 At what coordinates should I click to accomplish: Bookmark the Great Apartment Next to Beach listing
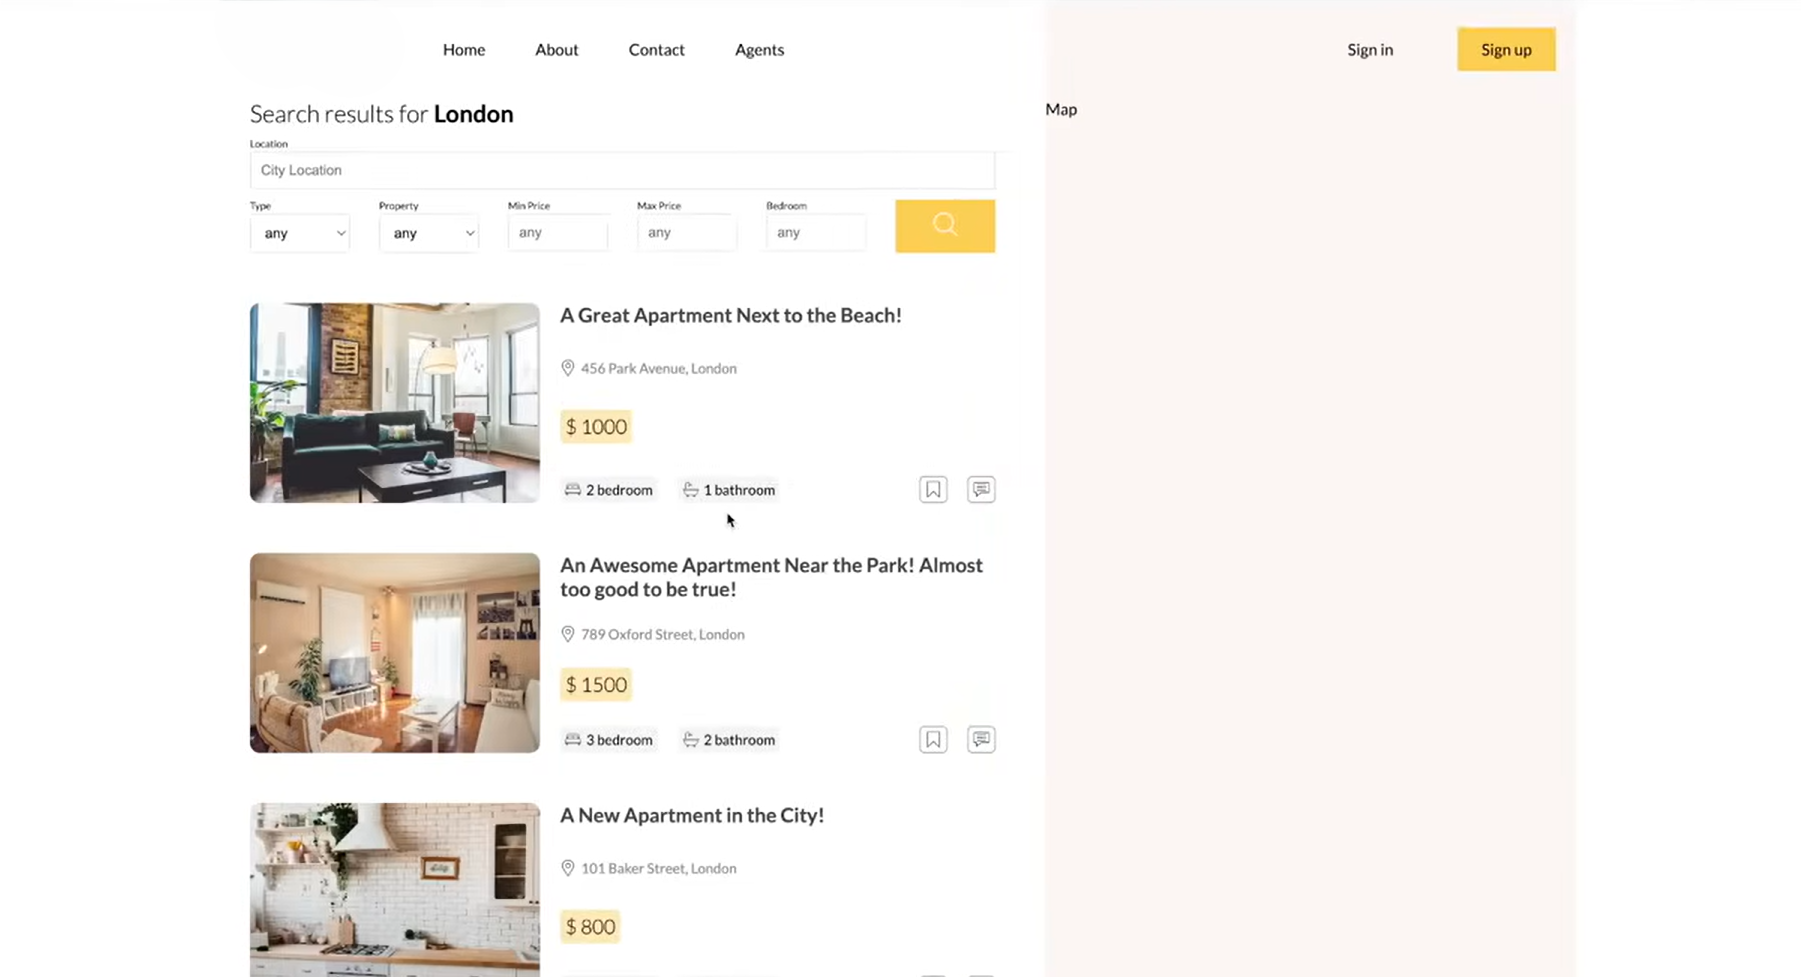933,489
